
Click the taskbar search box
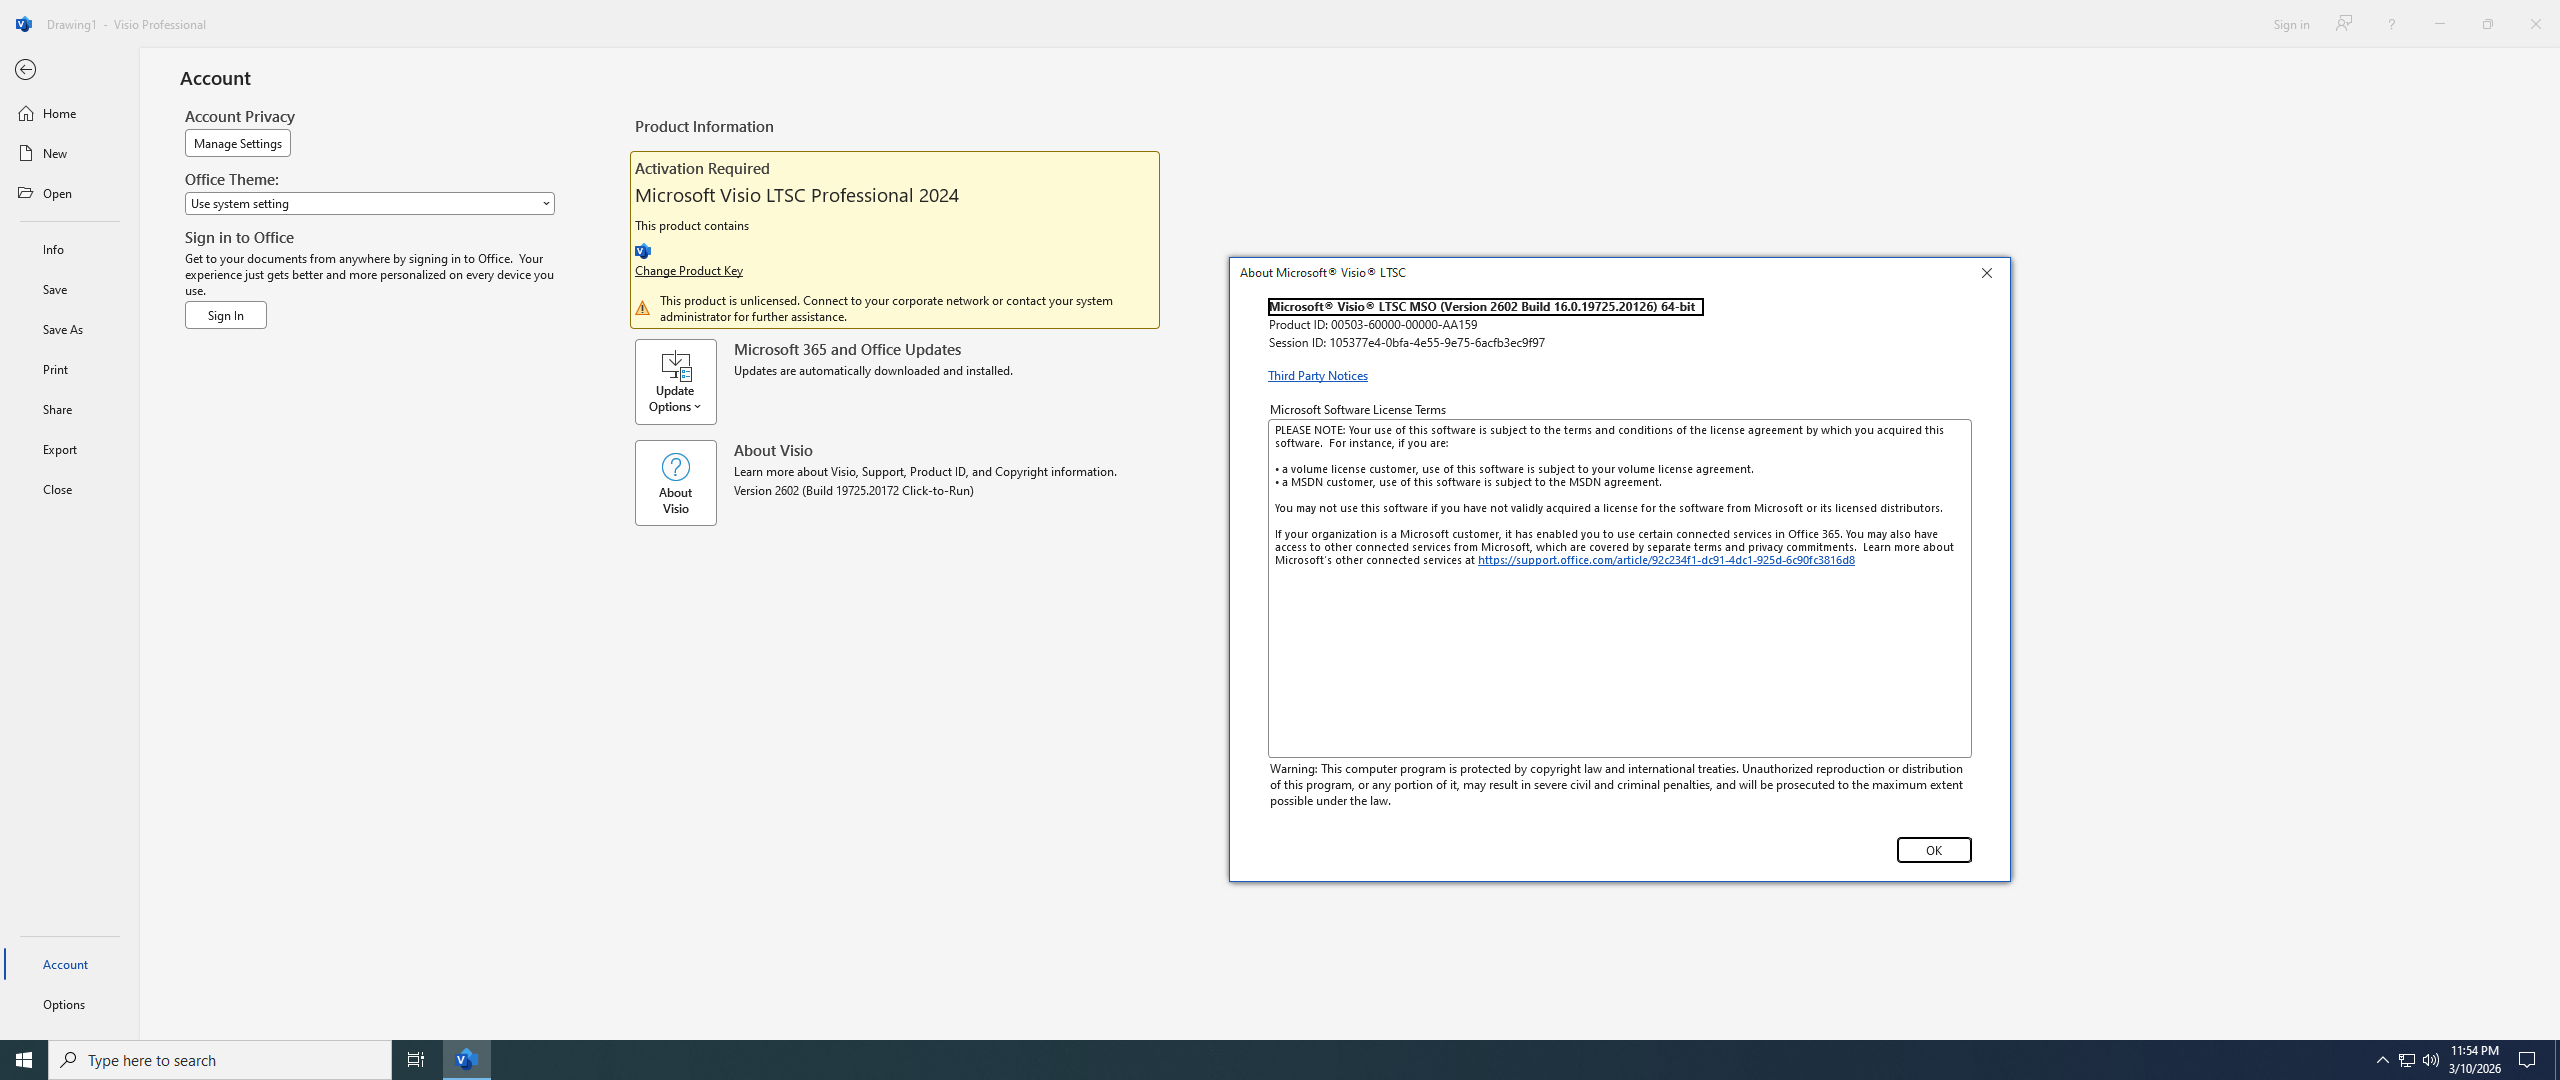[x=220, y=1059]
